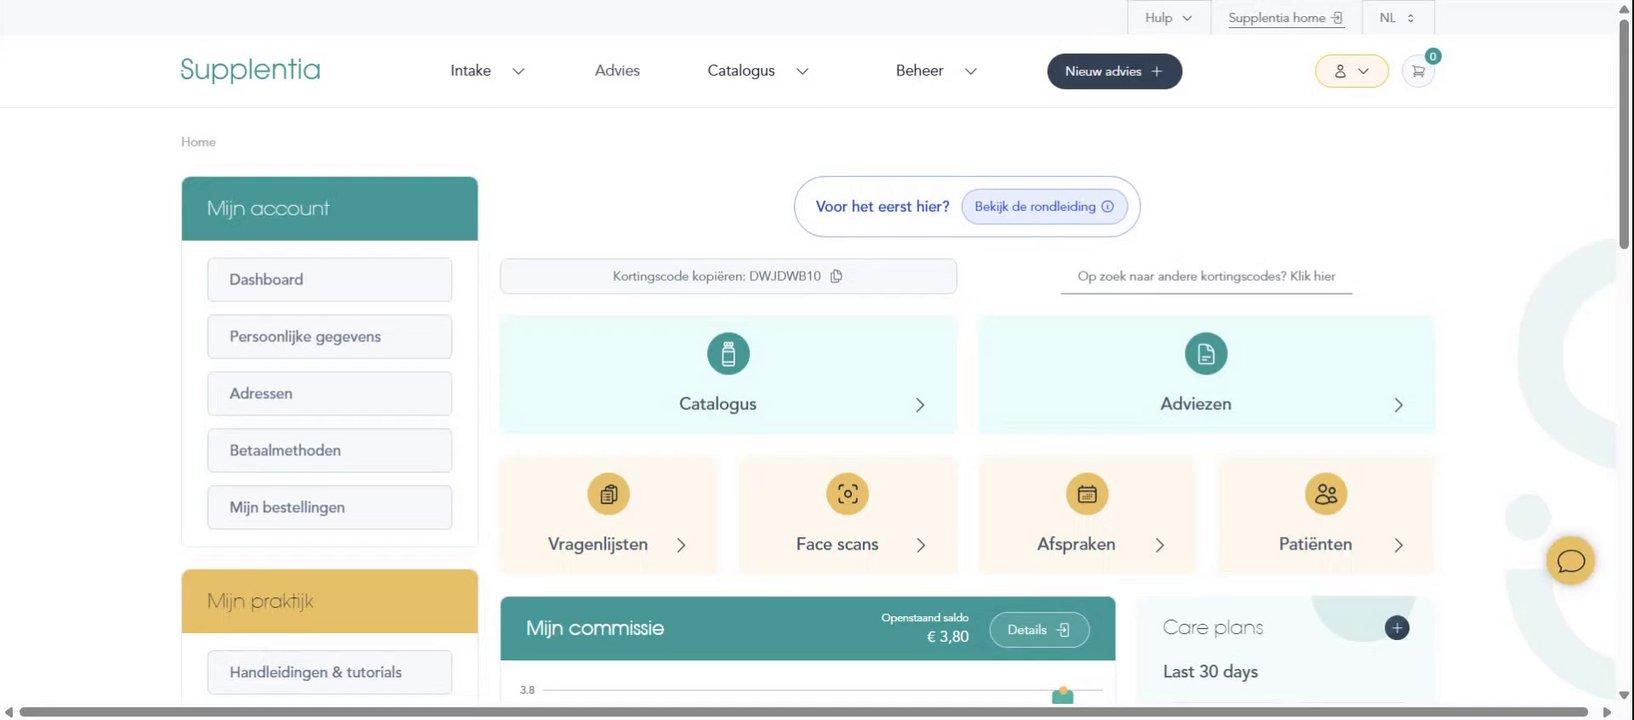
Task: Open the Face scans card arrow
Action: point(921,545)
